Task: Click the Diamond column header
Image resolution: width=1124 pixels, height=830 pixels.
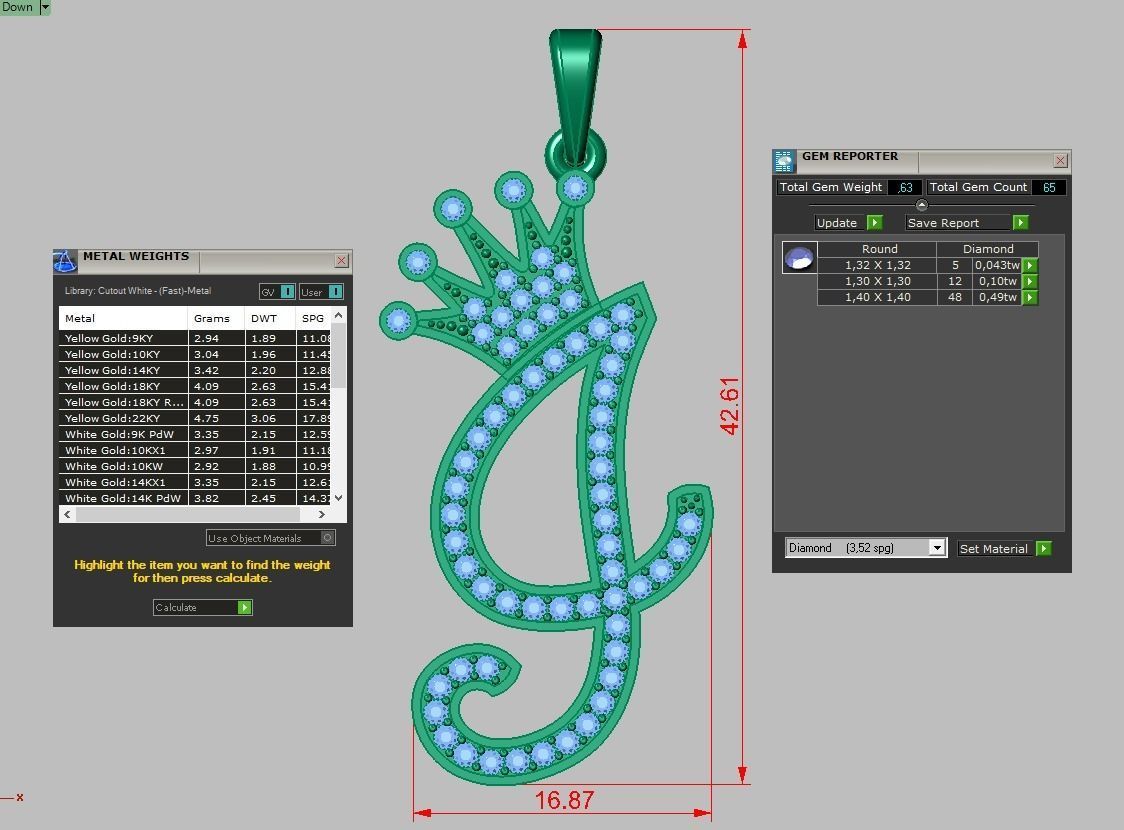Action: [988, 249]
